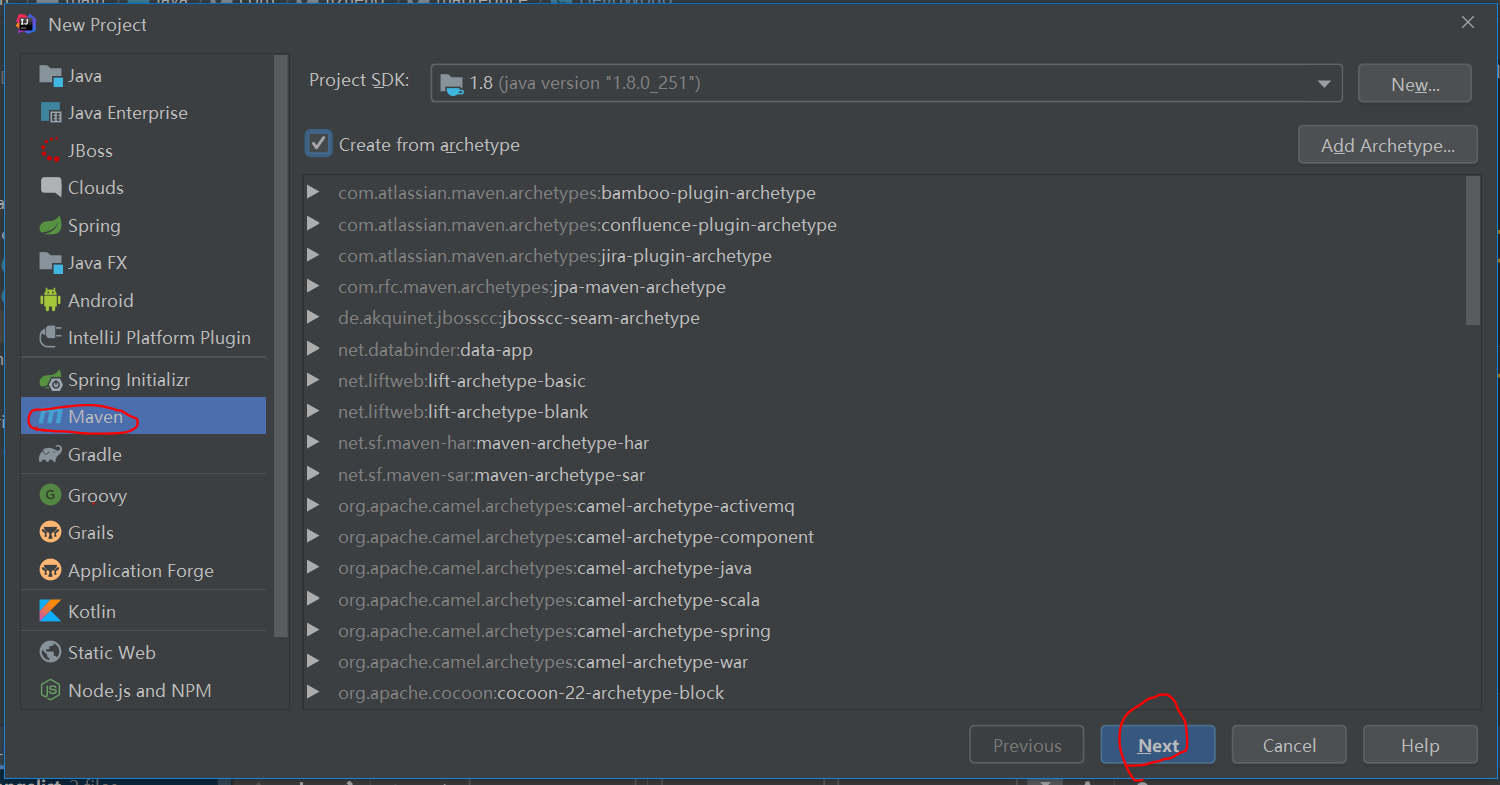Viewport: 1500px width, 785px height.
Task: Click the Kotlin icon
Action: click(x=50, y=611)
